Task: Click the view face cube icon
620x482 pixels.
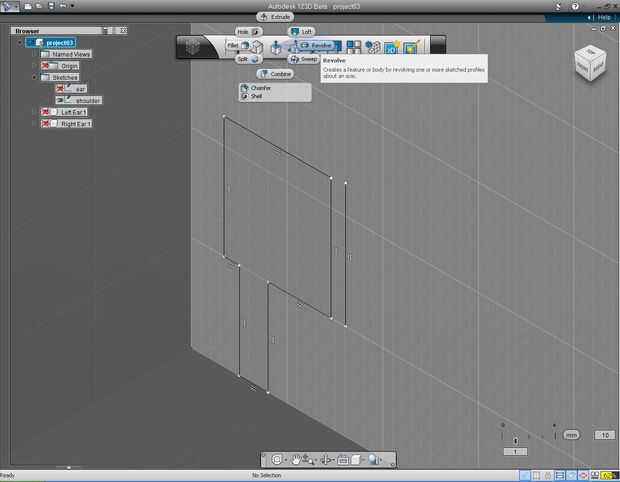Action: pyautogui.click(x=356, y=459)
